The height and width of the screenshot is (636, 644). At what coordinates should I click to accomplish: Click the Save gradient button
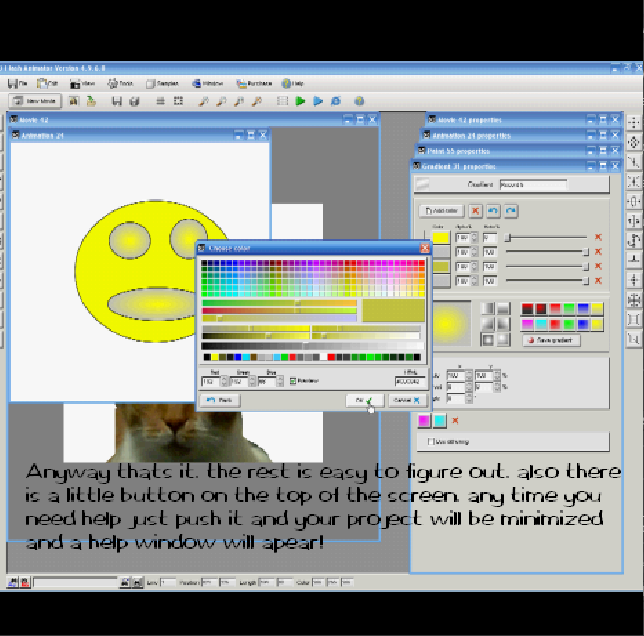click(550, 340)
